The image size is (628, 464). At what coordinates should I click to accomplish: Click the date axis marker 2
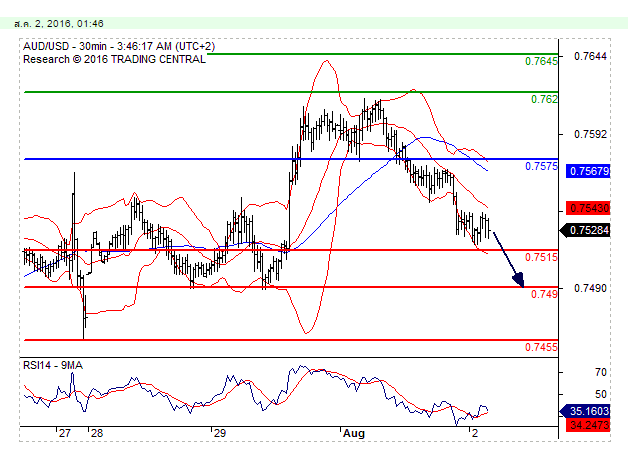coord(475,433)
